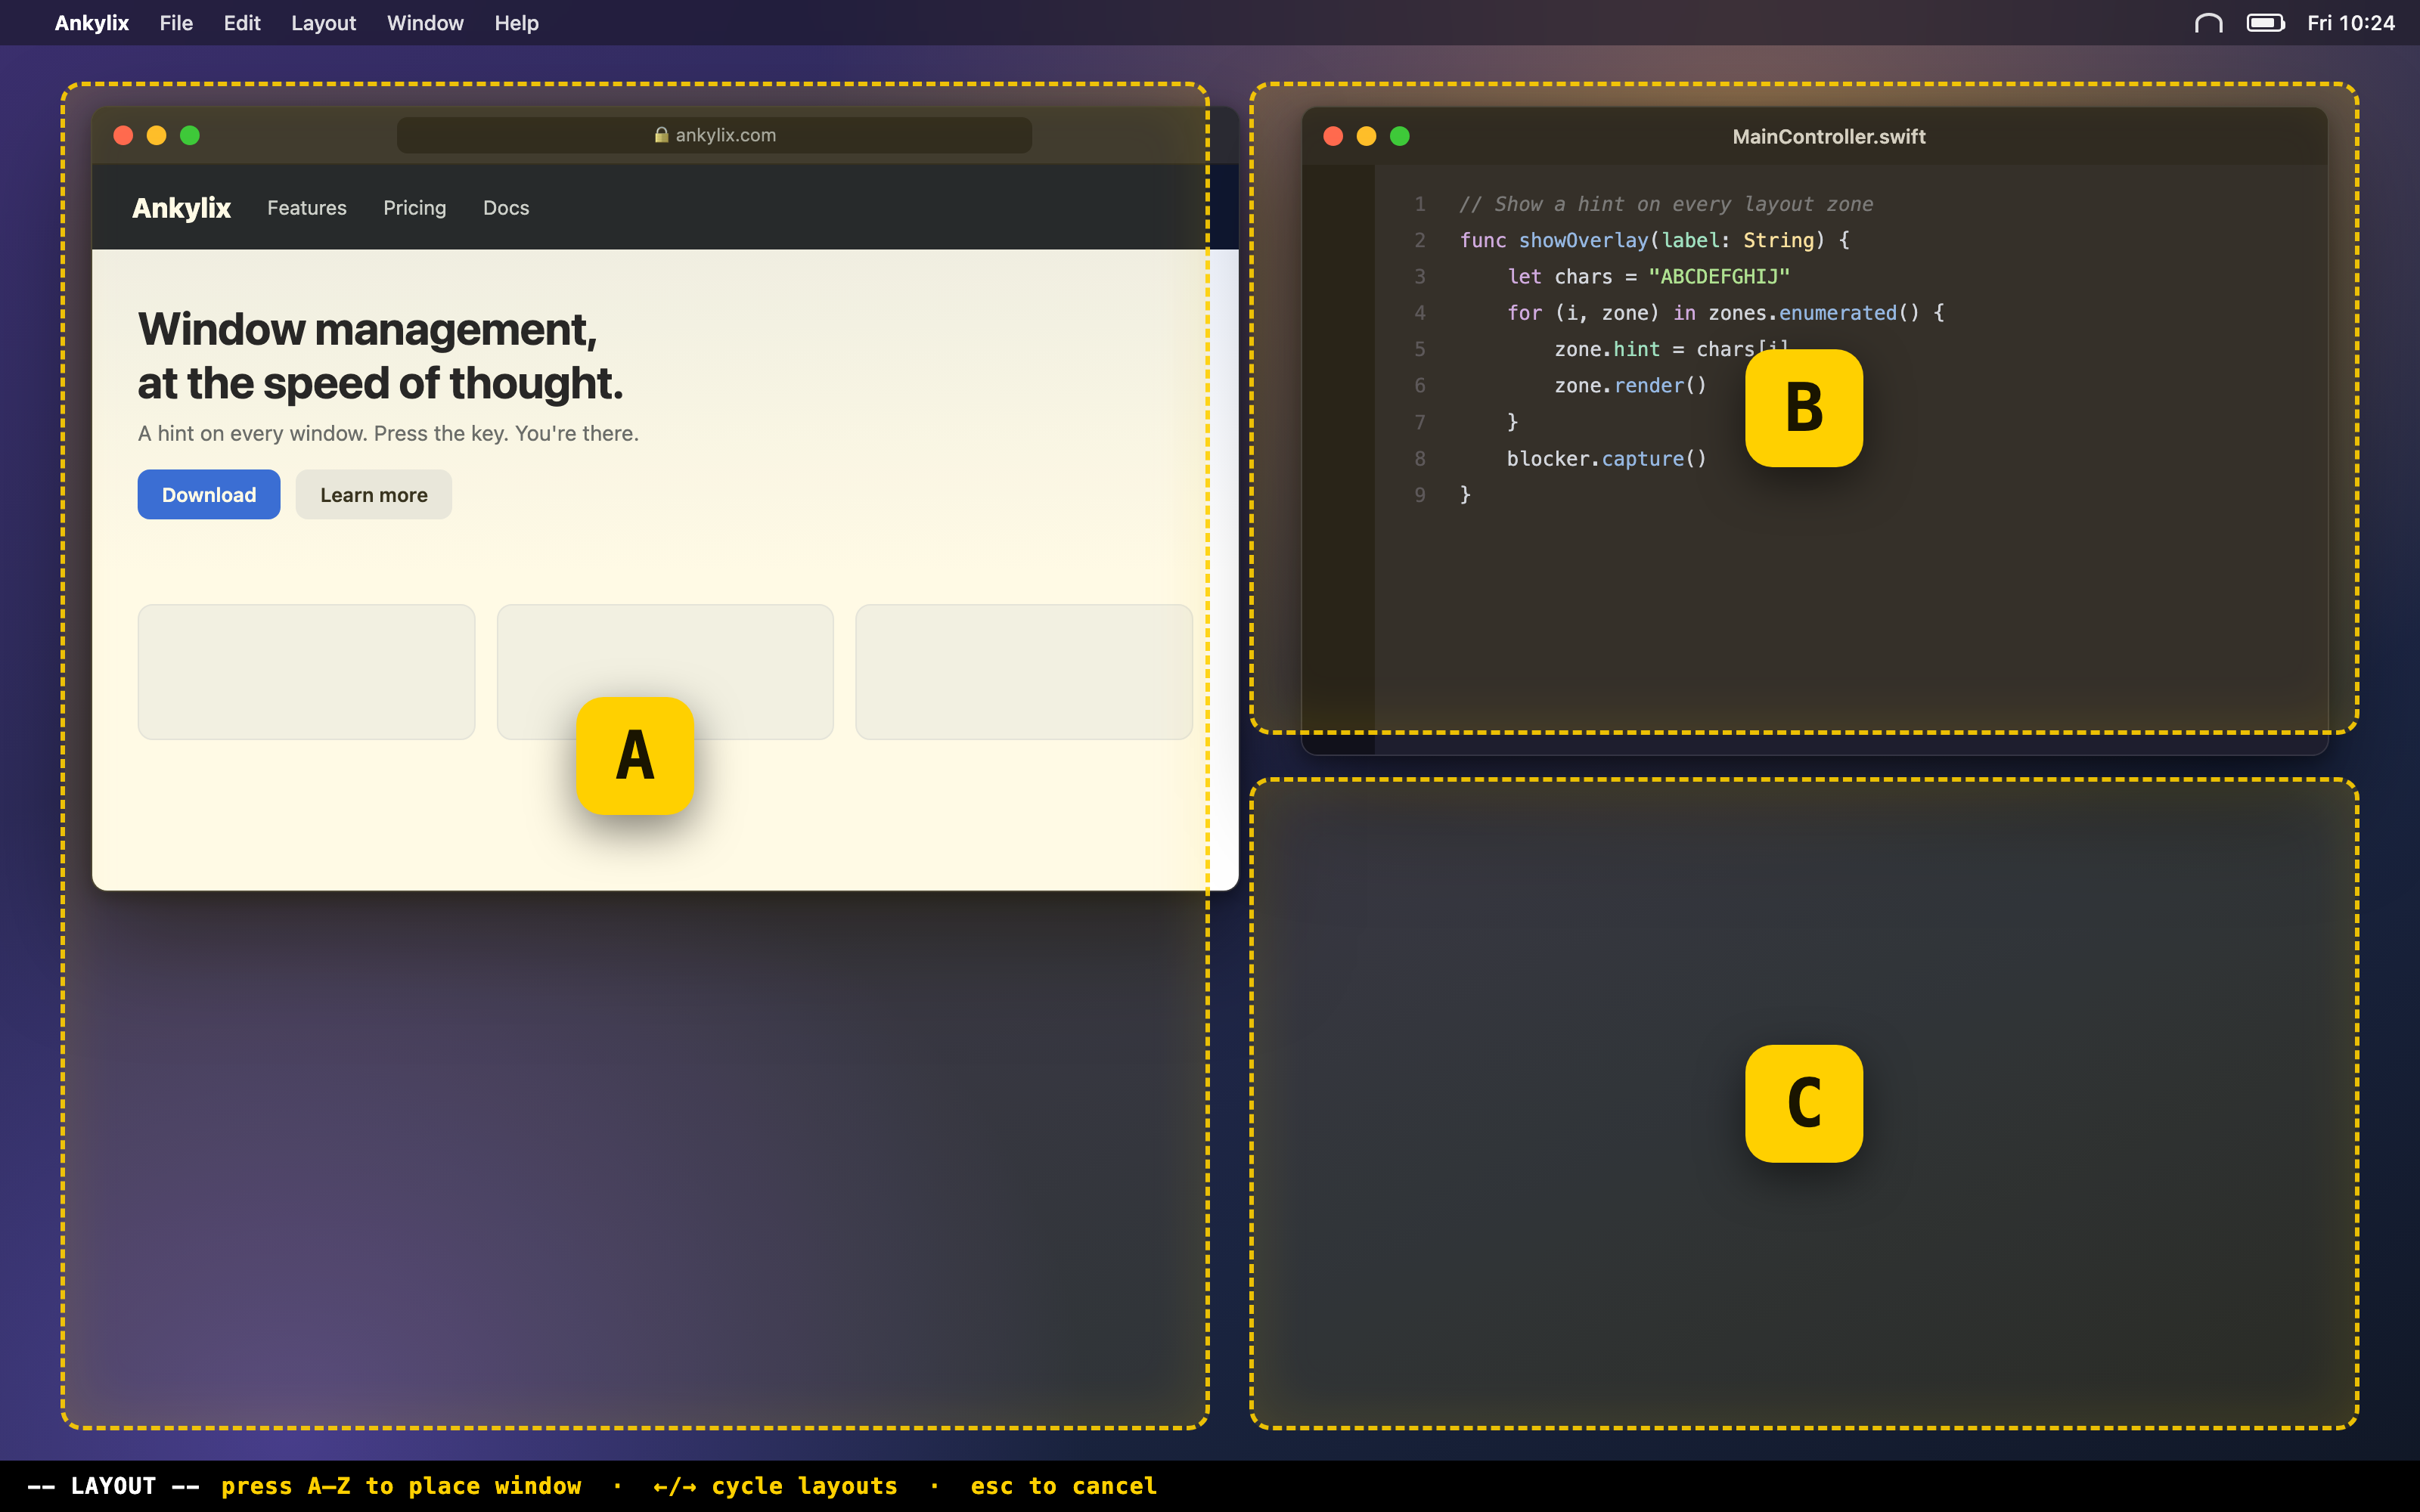Screen dimensions: 2420x1512
Task: Click the Ankylix logo on the webpage
Action: [181, 208]
